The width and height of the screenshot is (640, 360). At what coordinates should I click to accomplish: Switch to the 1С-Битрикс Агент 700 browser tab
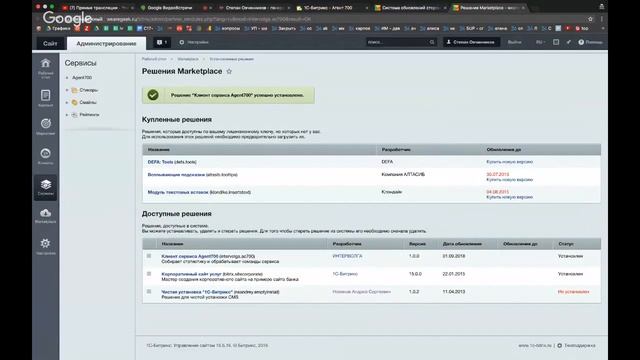point(329,8)
